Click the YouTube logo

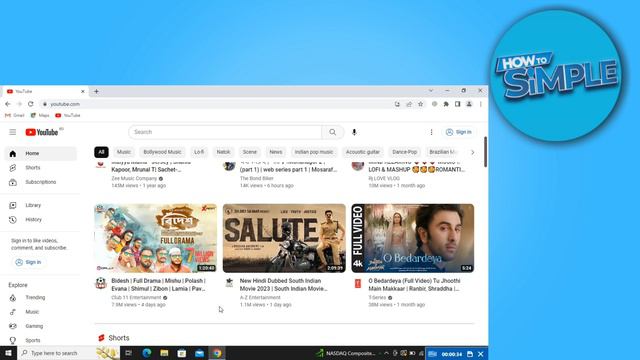42,132
